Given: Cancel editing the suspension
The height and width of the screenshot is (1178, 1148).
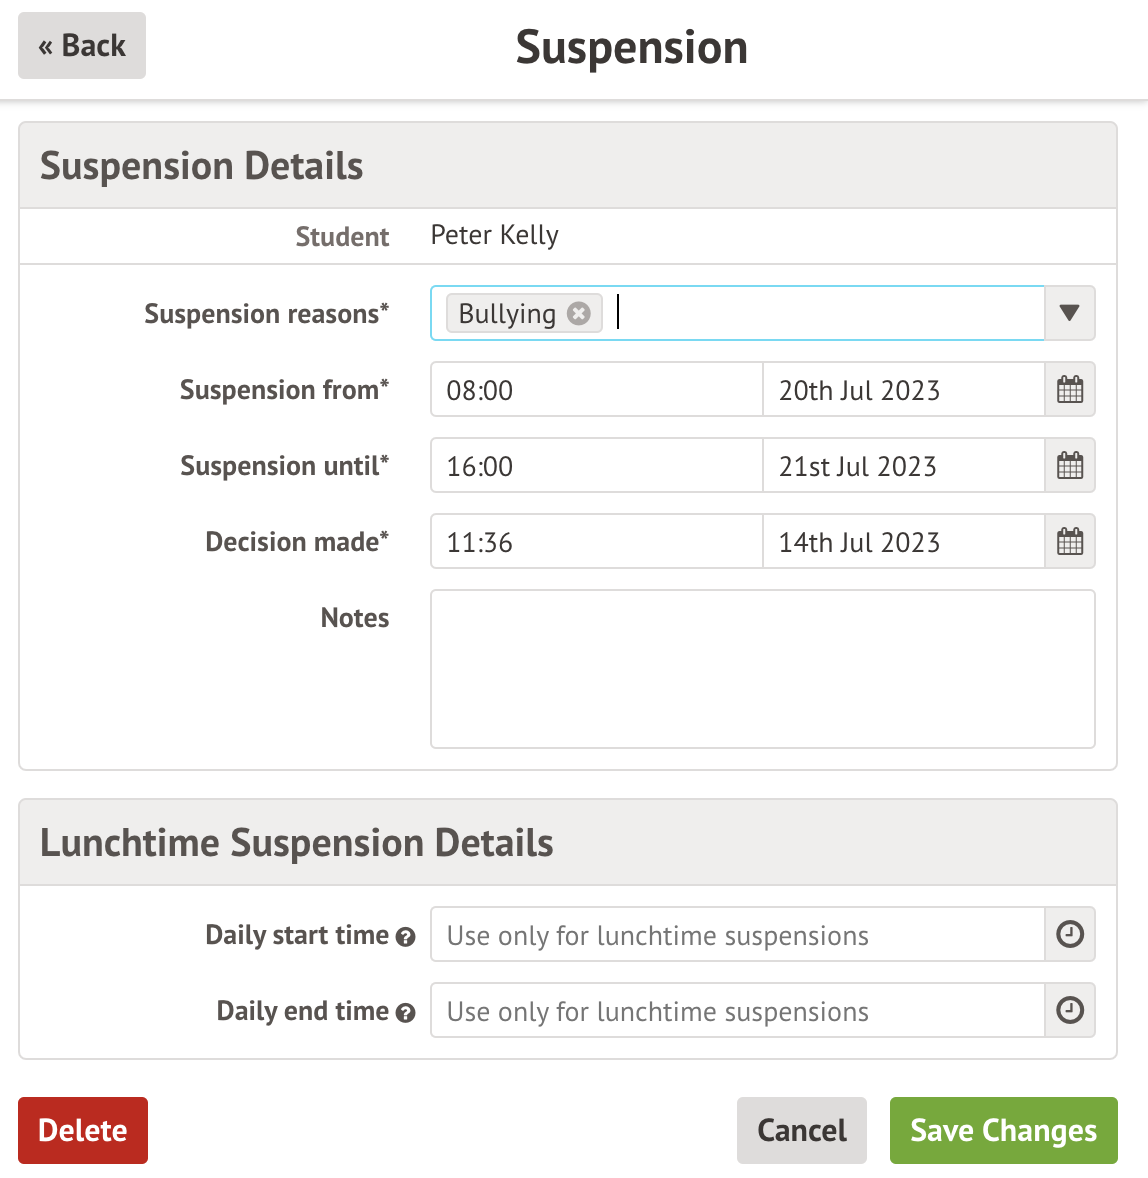Looking at the screenshot, I should (801, 1130).
